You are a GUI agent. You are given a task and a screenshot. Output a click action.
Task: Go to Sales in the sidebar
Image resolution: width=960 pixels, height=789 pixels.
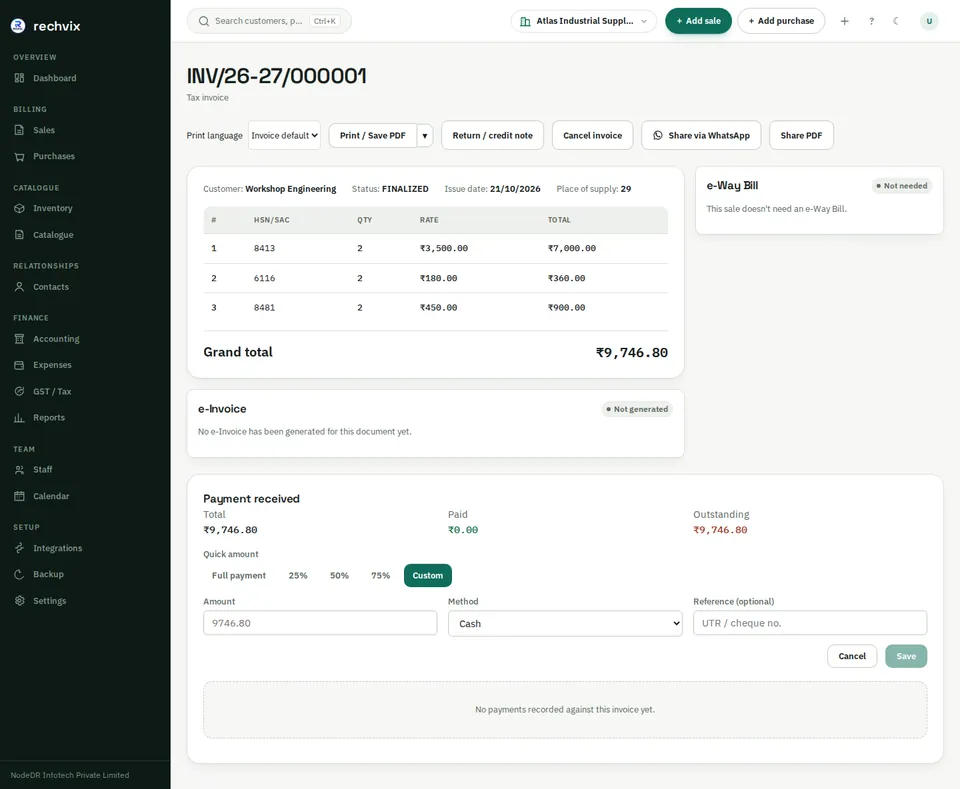(43, 130)
